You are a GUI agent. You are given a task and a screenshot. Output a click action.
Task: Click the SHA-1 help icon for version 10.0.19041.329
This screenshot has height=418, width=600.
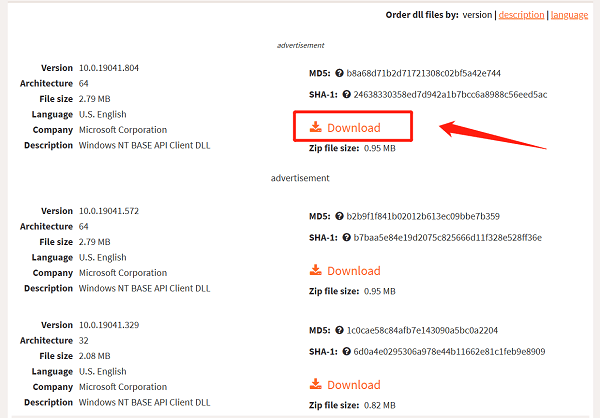click(x=346, y=351)
